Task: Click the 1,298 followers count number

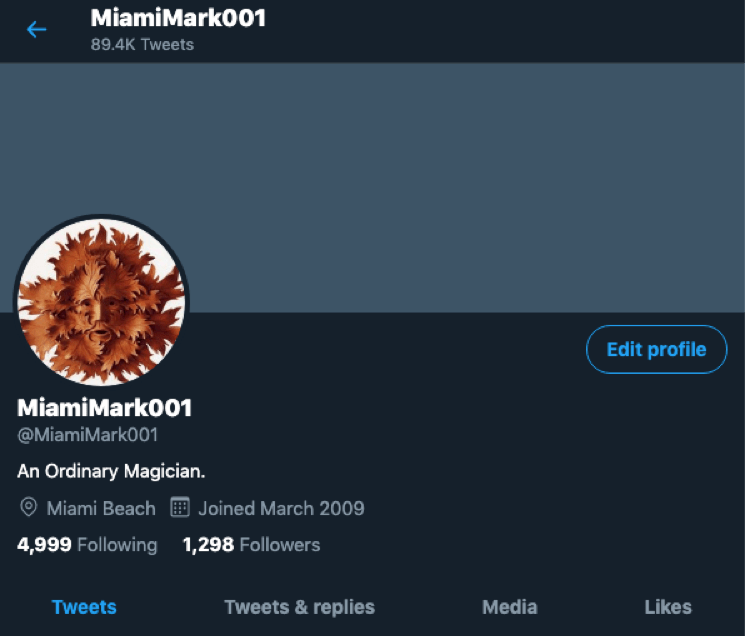Action: tap(208, 545)
